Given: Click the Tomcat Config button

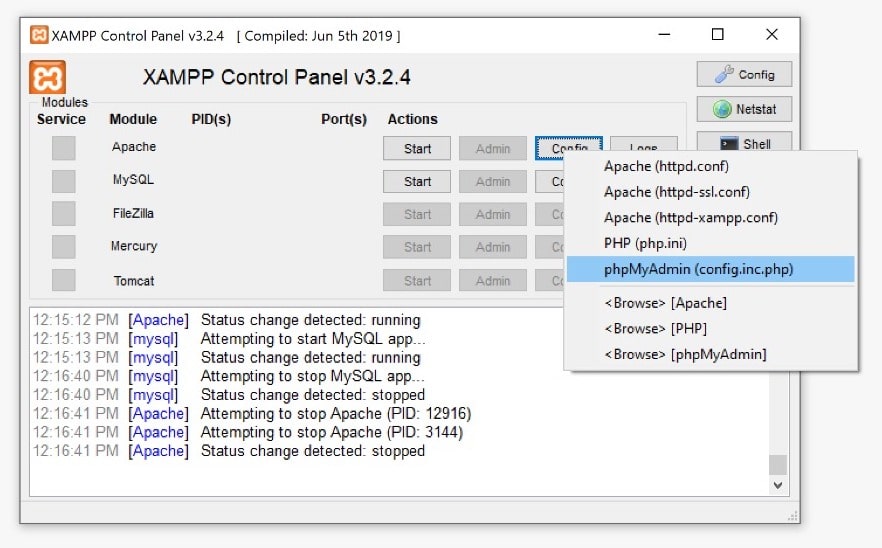Looking at the screenshot, I should [x=550, y=280].
